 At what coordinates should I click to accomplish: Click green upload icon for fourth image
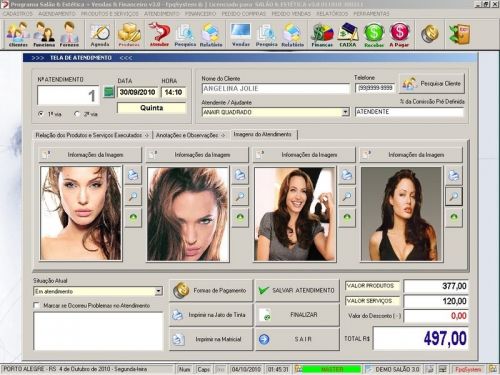tap(454, 218)
